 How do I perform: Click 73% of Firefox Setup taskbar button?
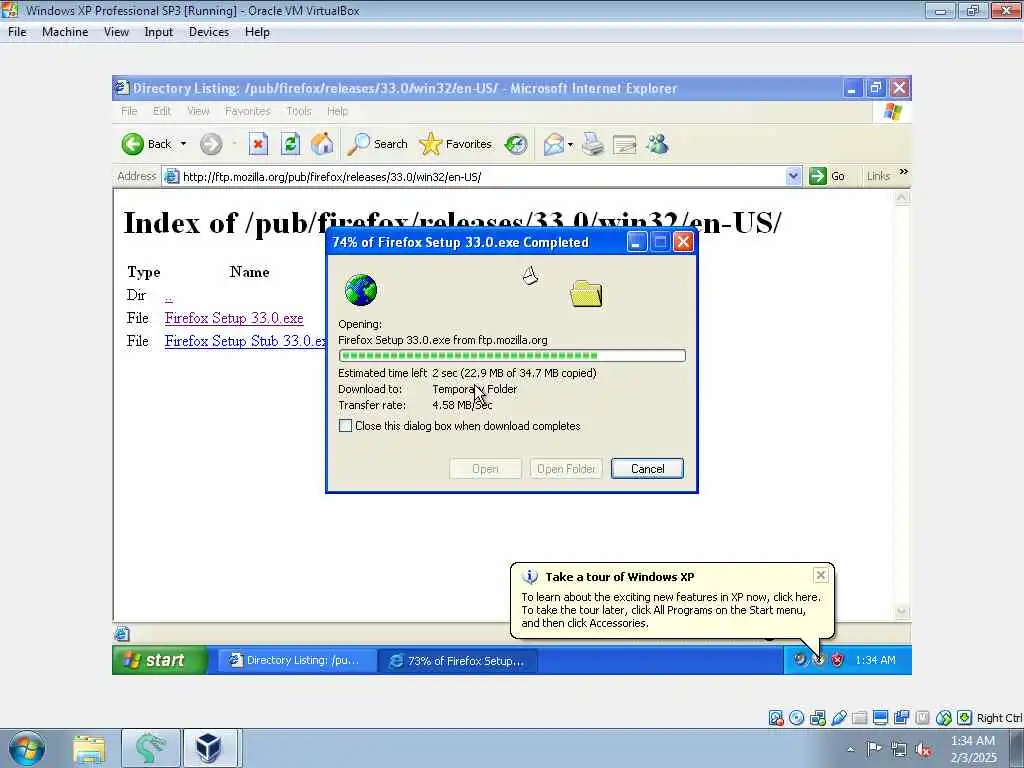(457, 661)
